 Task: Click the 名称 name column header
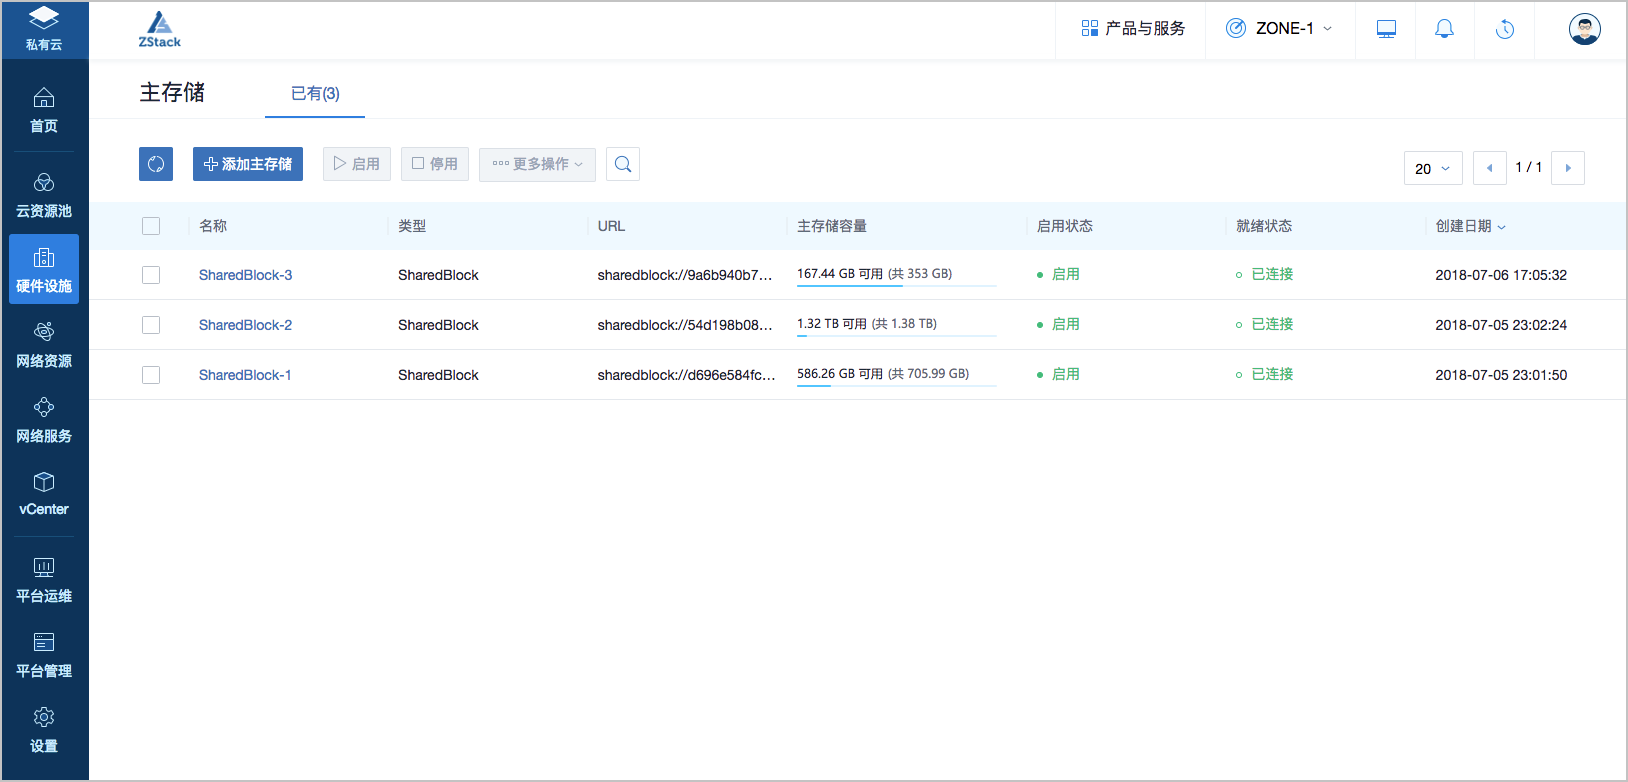point(213,226)
